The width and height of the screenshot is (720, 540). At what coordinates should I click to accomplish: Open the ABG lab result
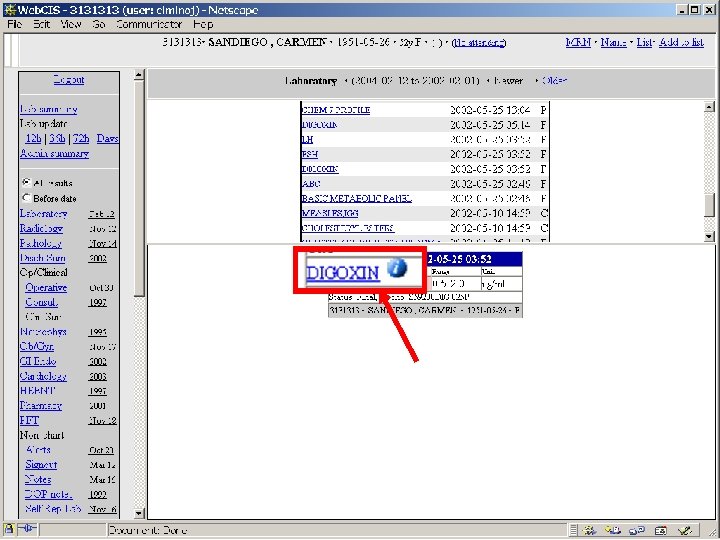pos(311,184)
